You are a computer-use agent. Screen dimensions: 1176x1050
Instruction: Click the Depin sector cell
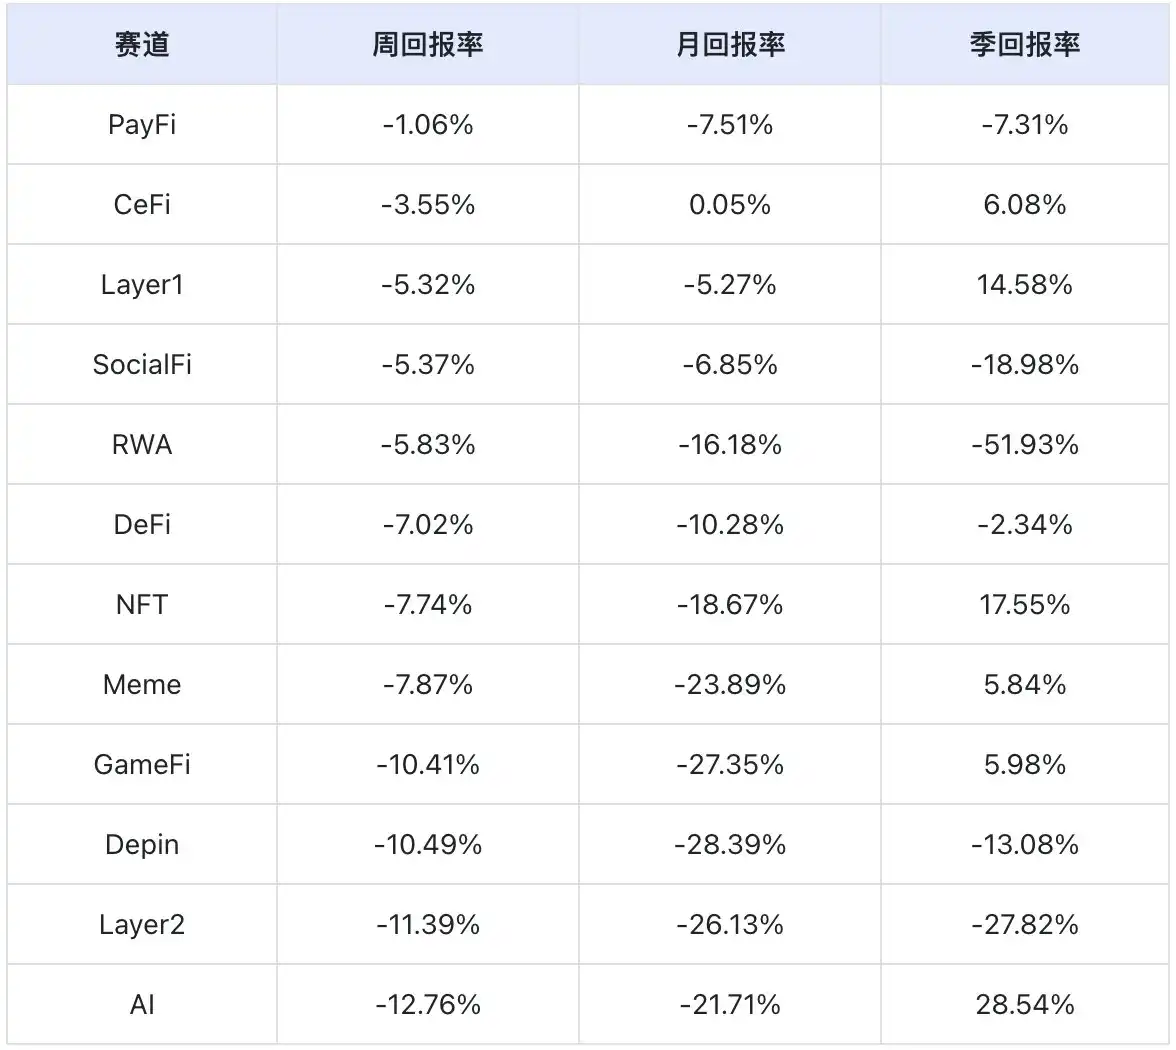tap(142, 844)
